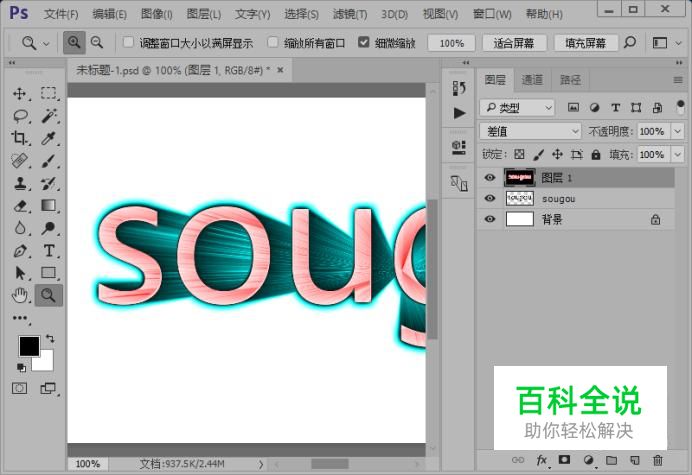This screenshot has height=475, width=692.
Task: Open layer style fx menu
Action: 542,460
